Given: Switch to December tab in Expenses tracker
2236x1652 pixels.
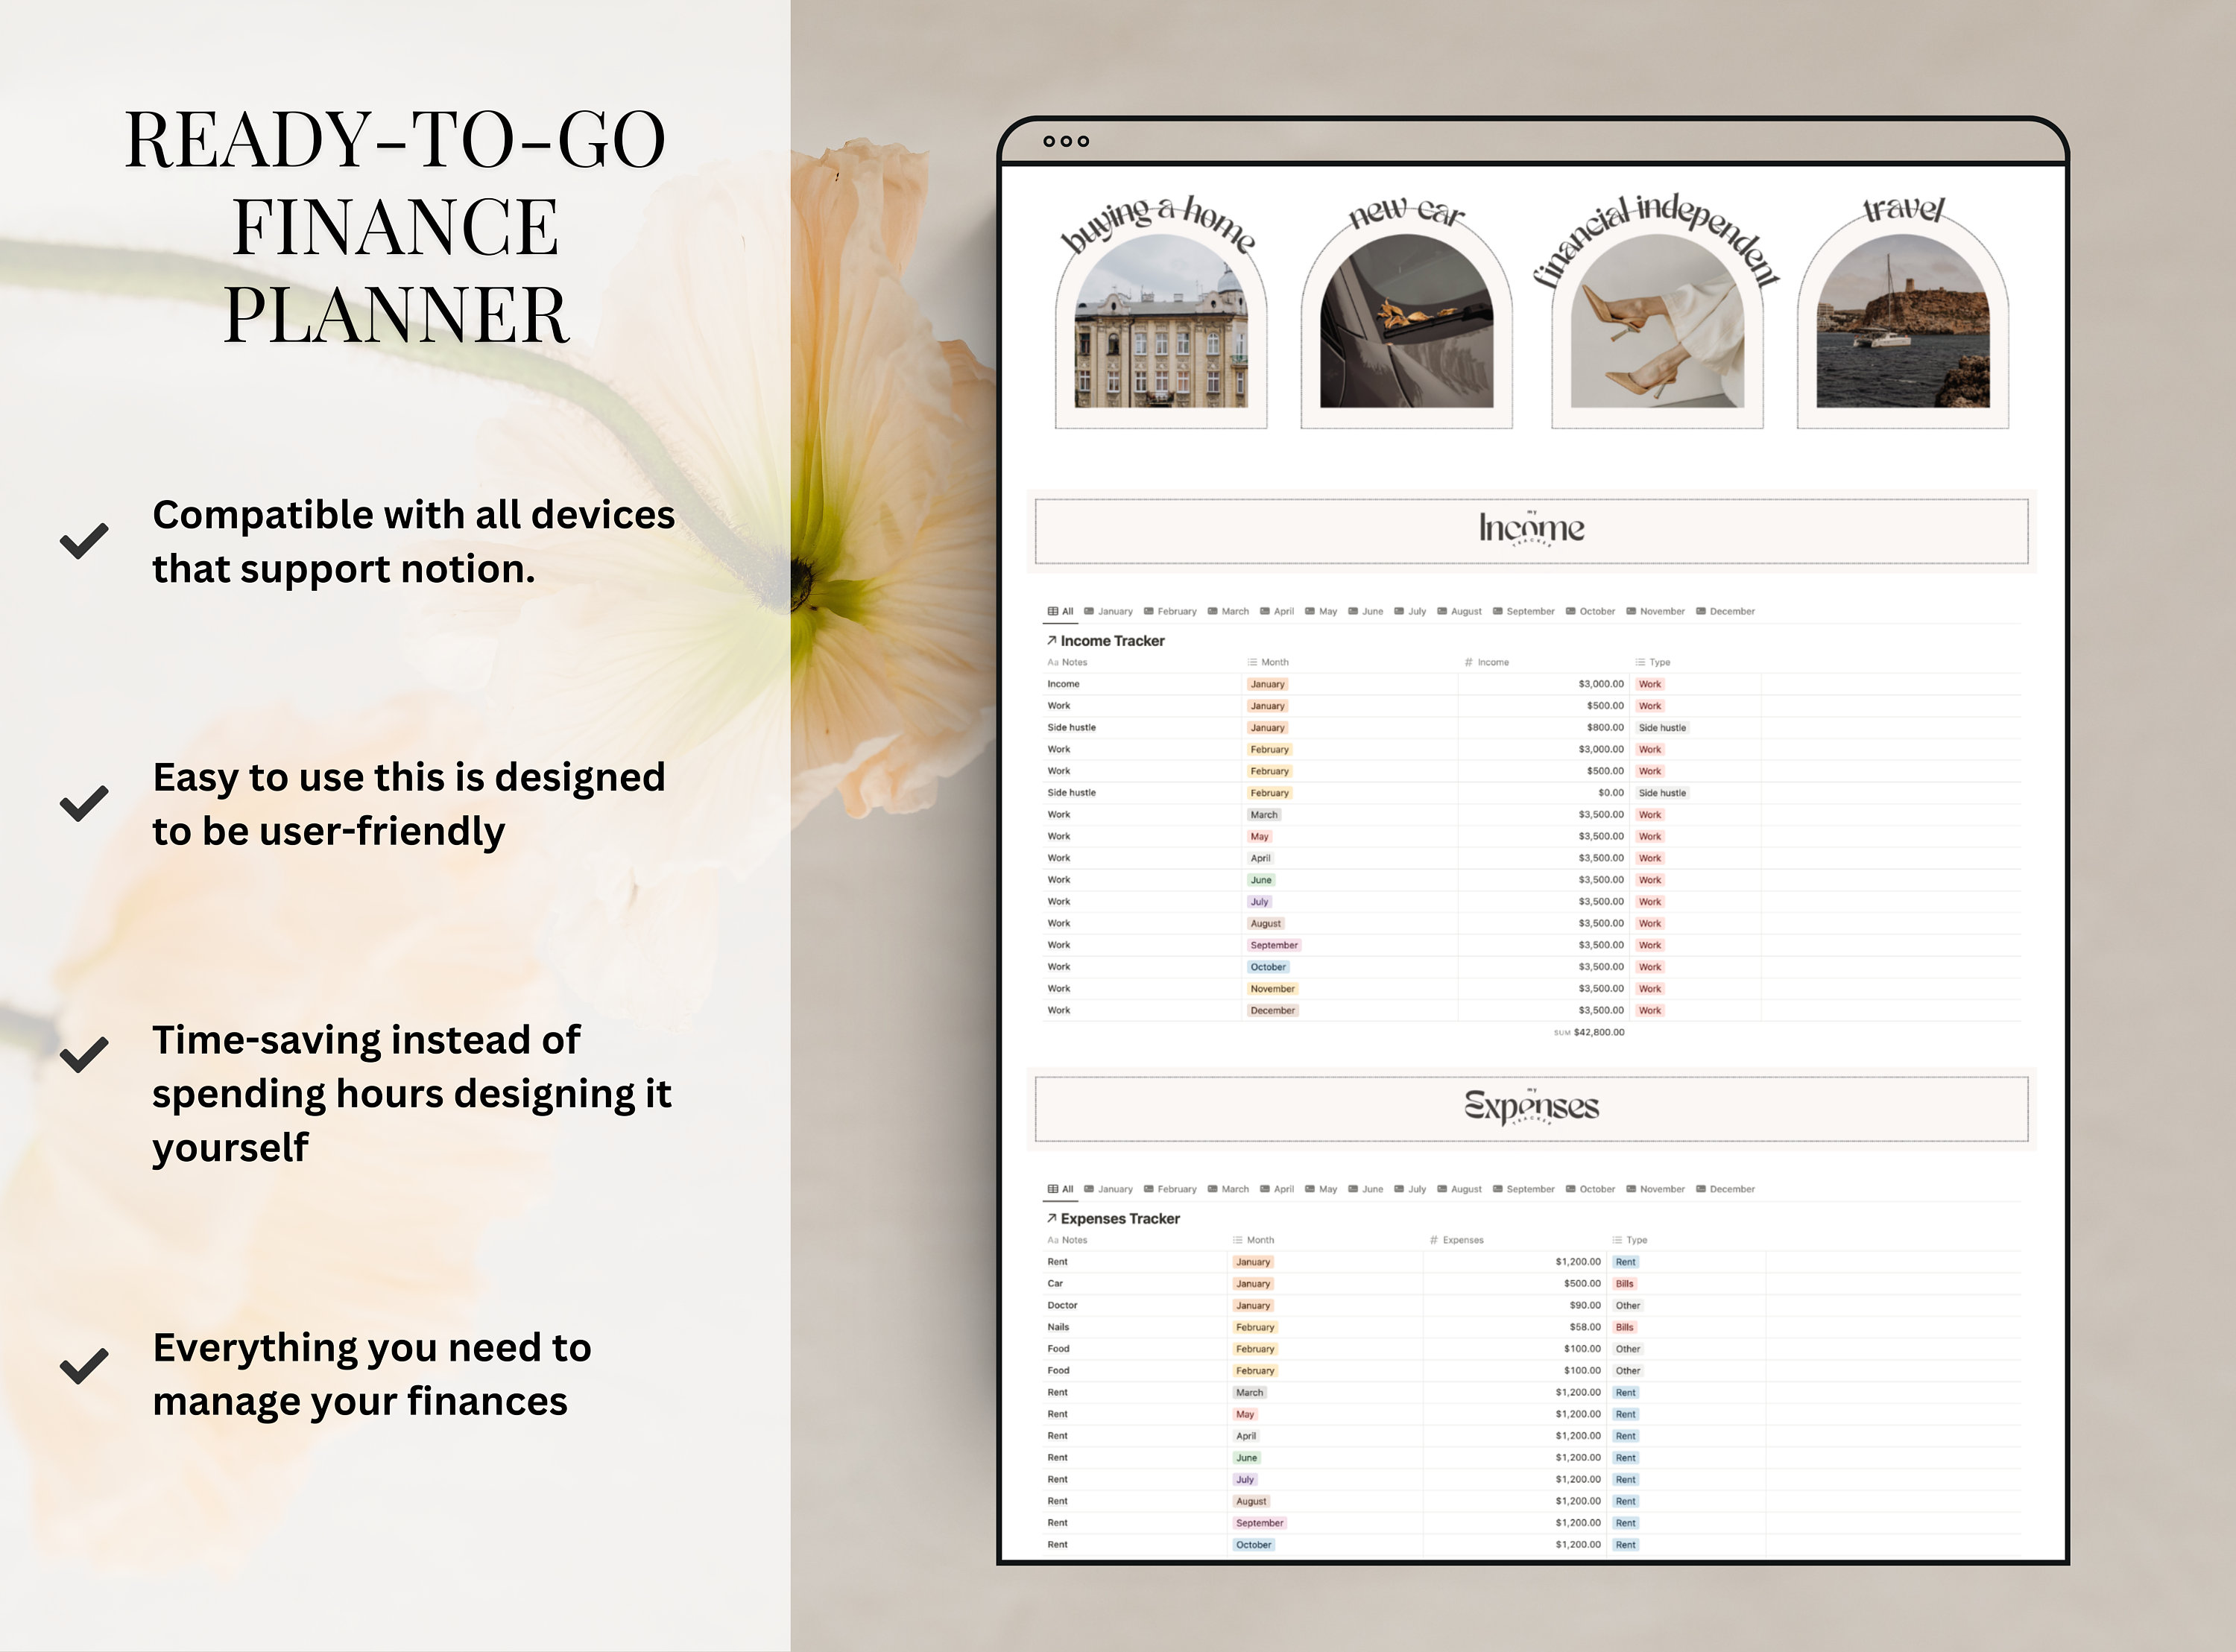Looking at the screenshot, I should coord(1725,1189).
